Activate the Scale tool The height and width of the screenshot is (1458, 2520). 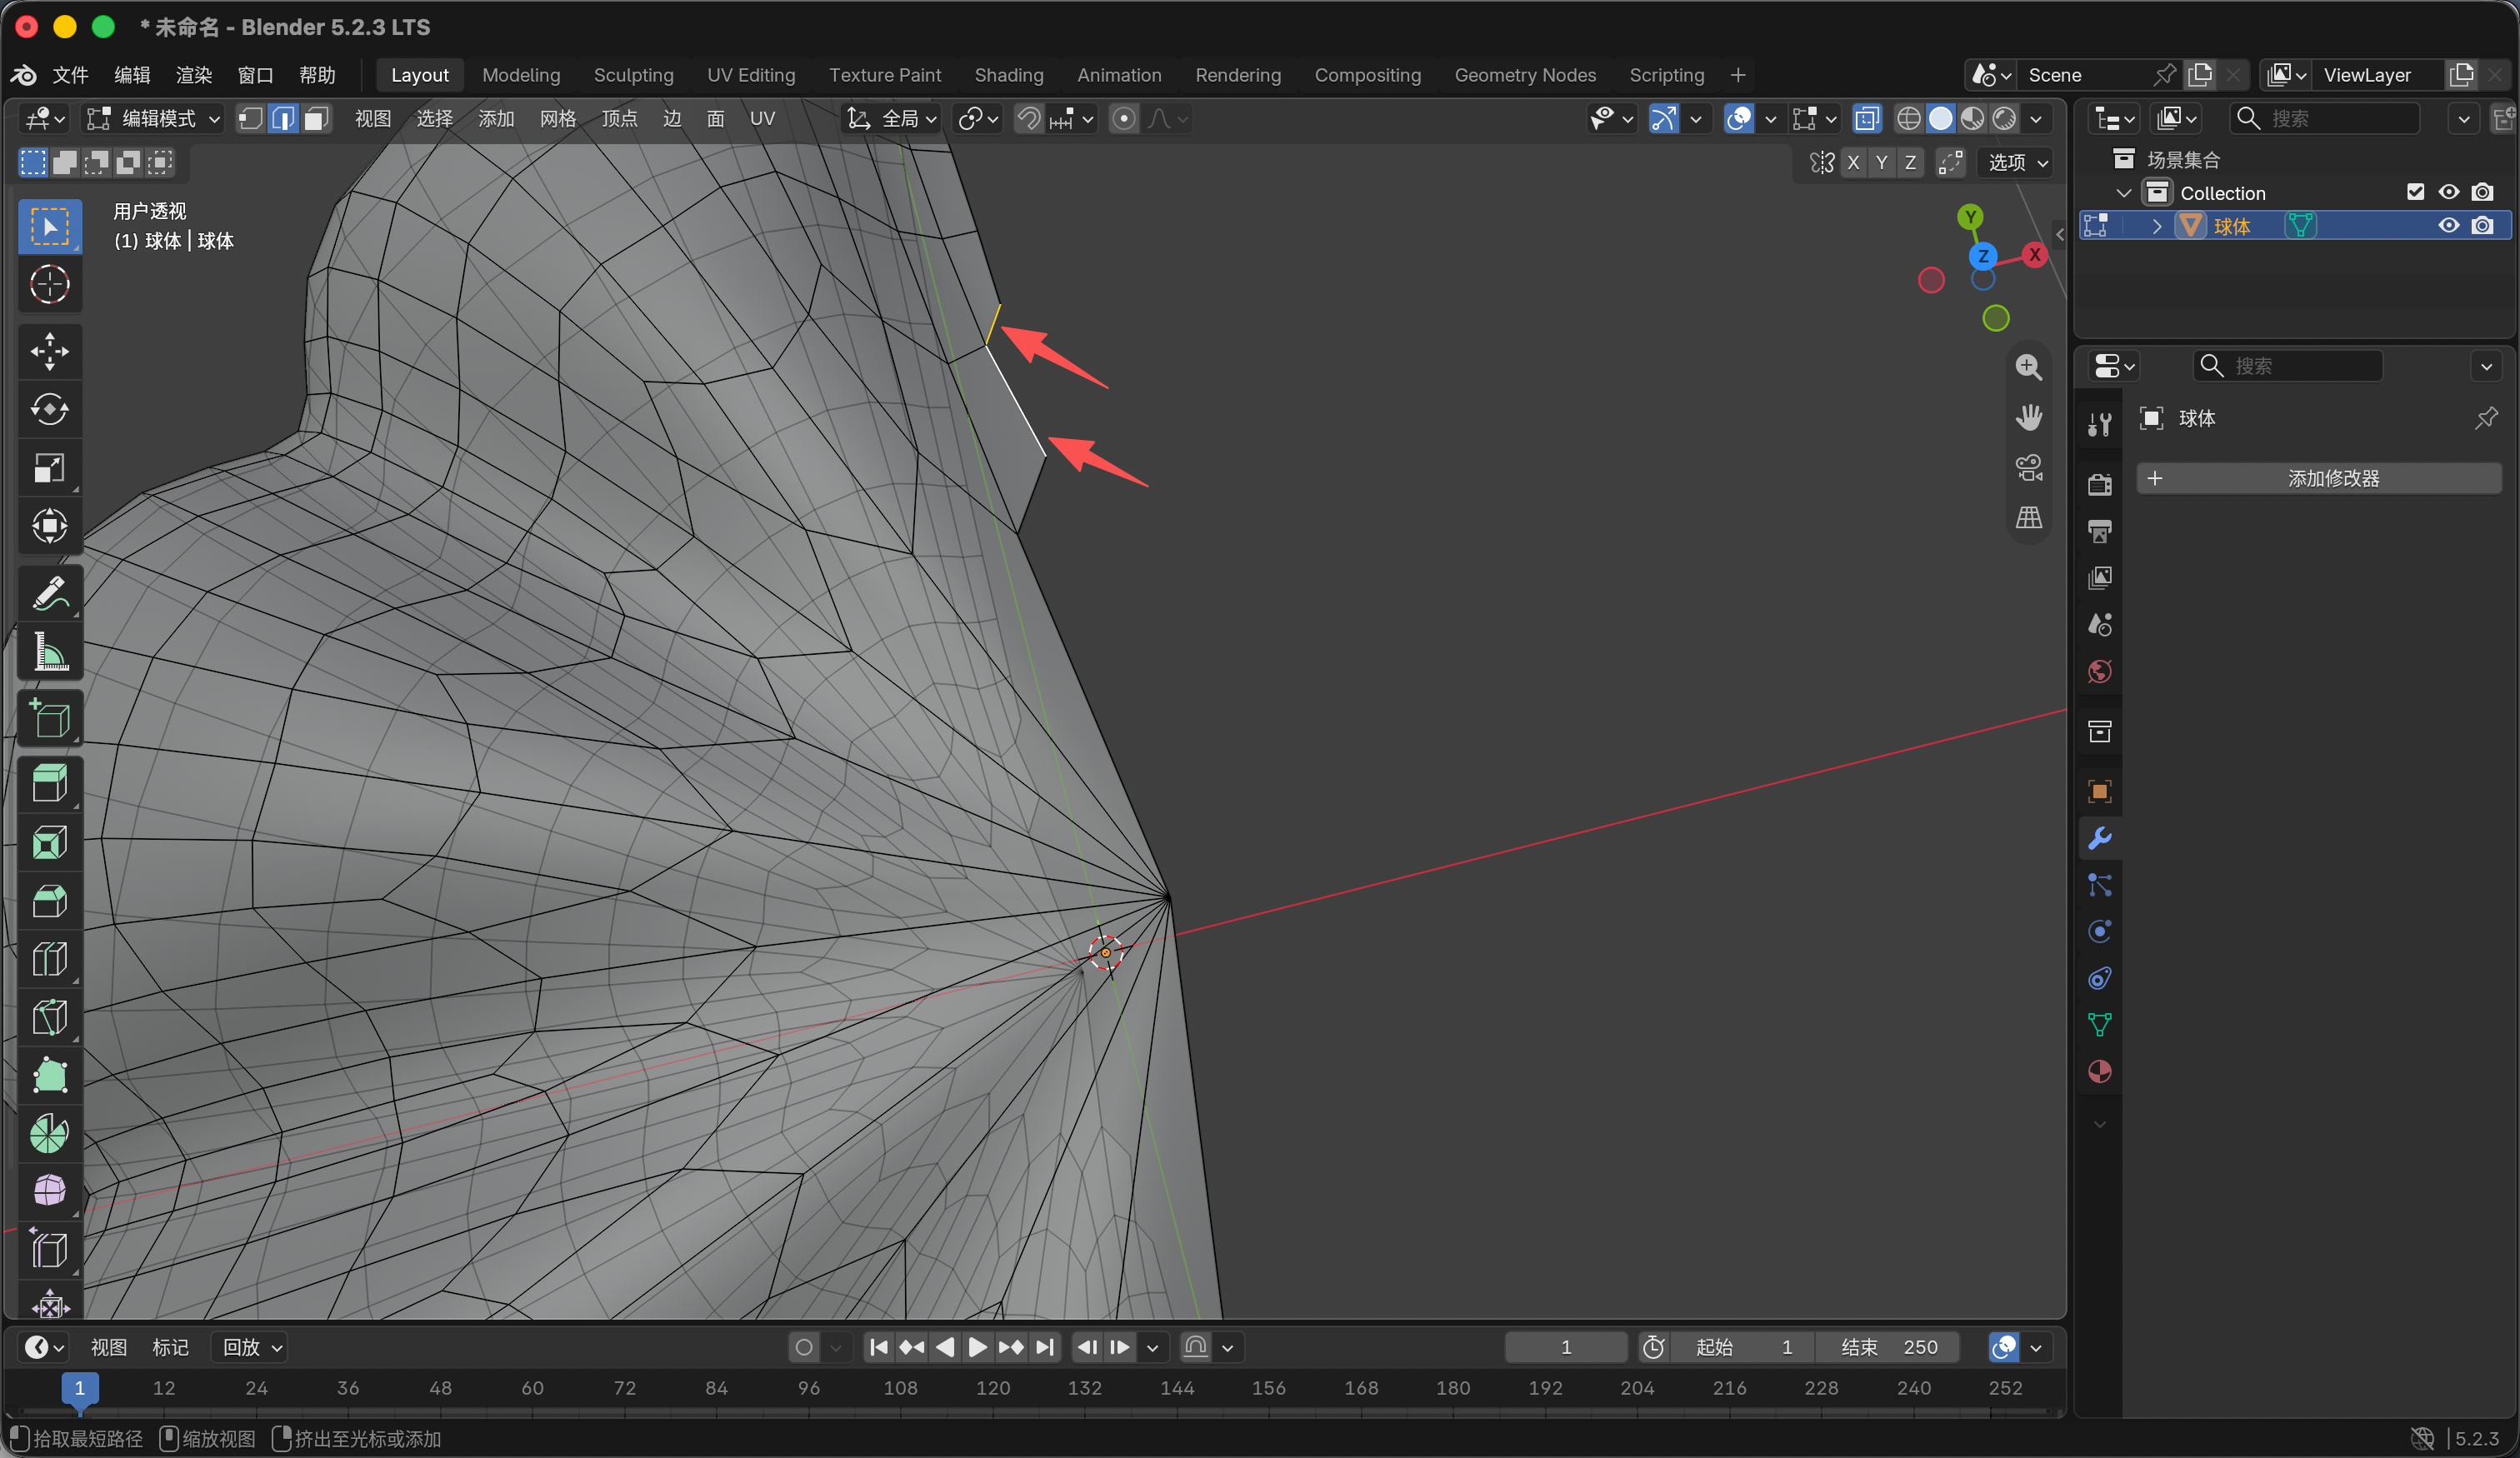point(49,468)
